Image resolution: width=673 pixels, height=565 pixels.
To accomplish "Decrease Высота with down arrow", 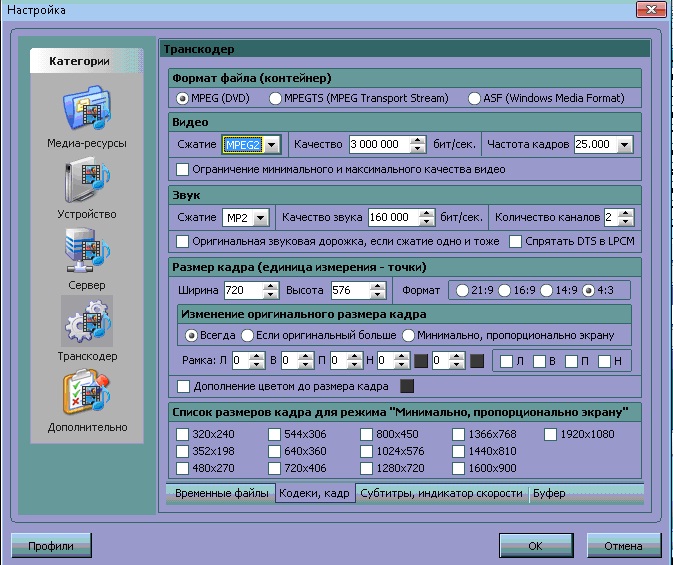I will click(378, 295).
